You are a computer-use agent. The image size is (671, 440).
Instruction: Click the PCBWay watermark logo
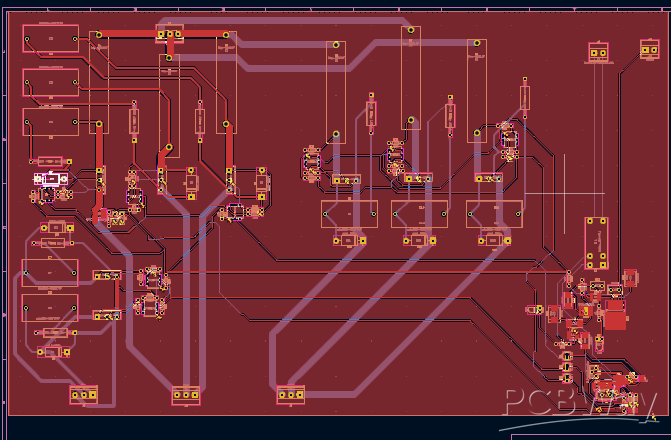tap(568, 402)
